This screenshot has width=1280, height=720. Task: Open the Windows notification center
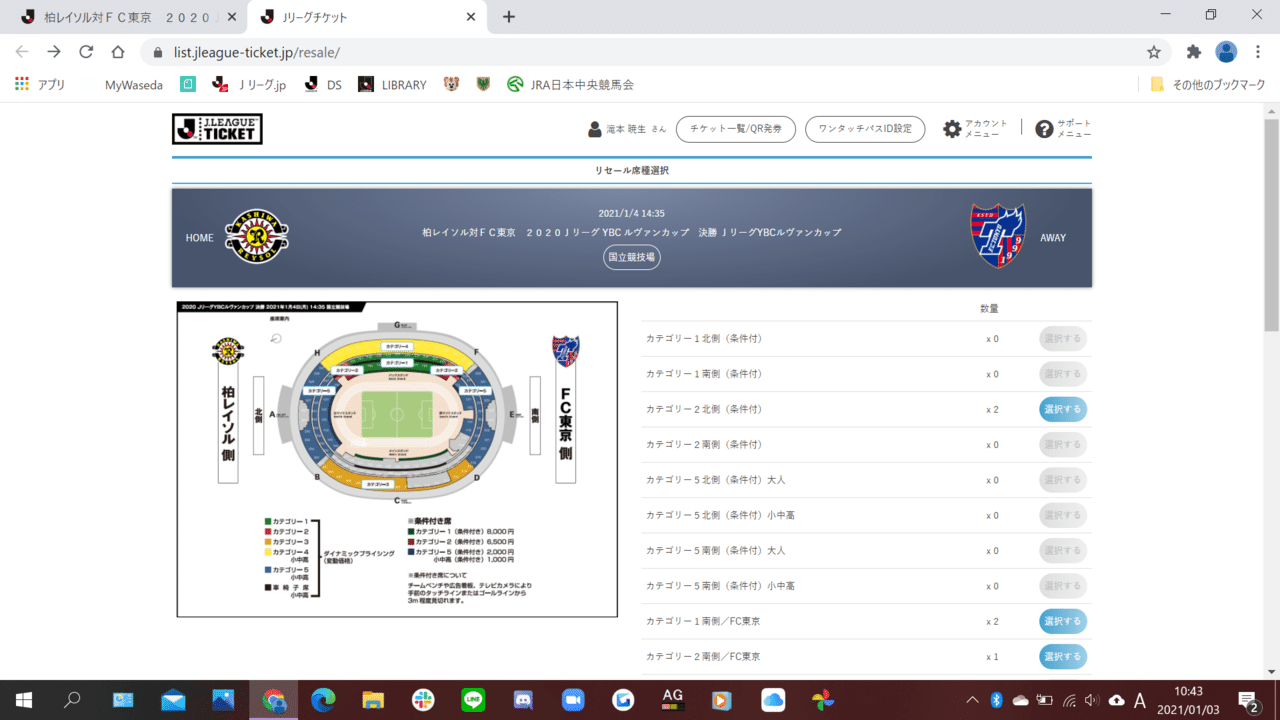(1248, 699)
